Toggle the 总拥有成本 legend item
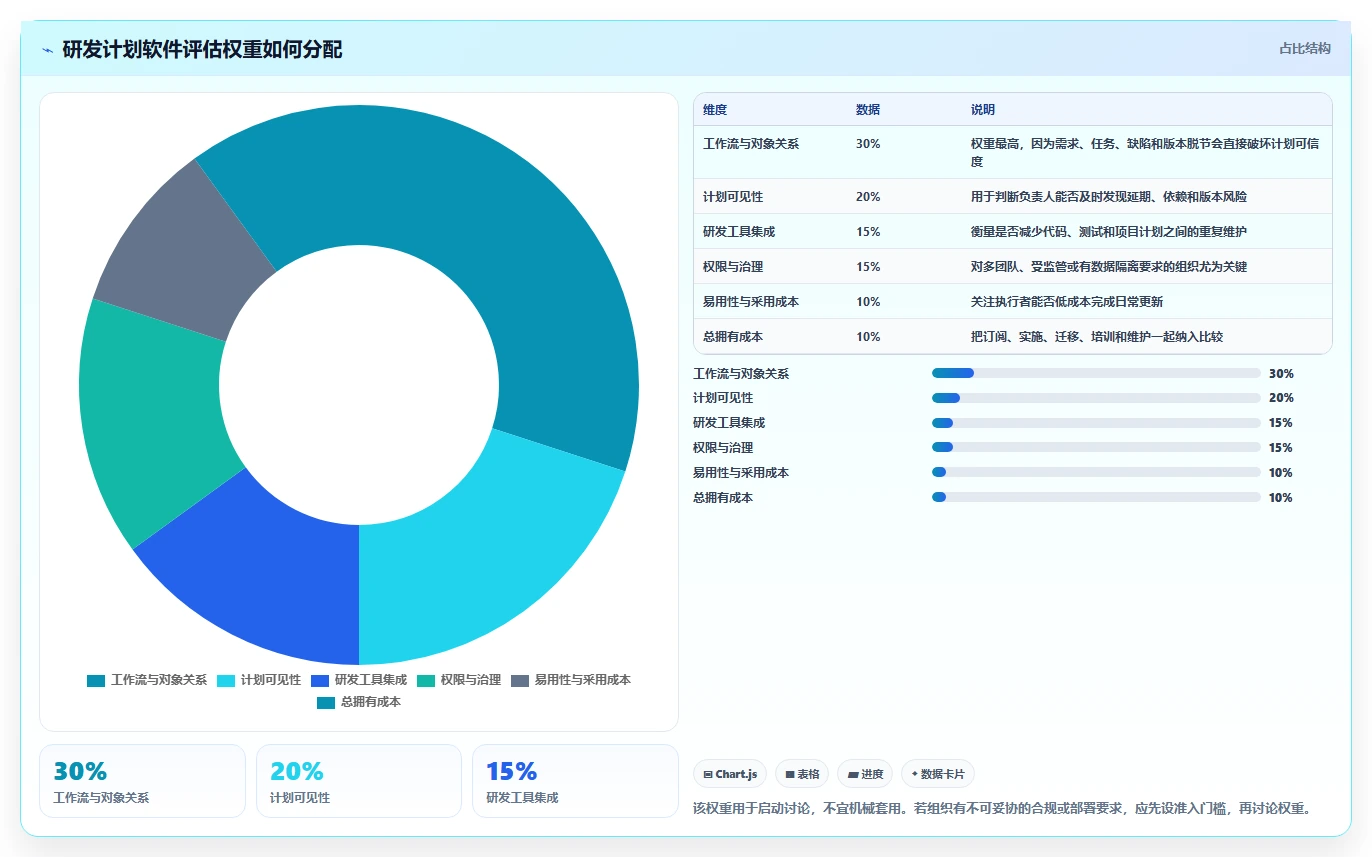Viewport: 1372px width, 857px height. point(359,702)
